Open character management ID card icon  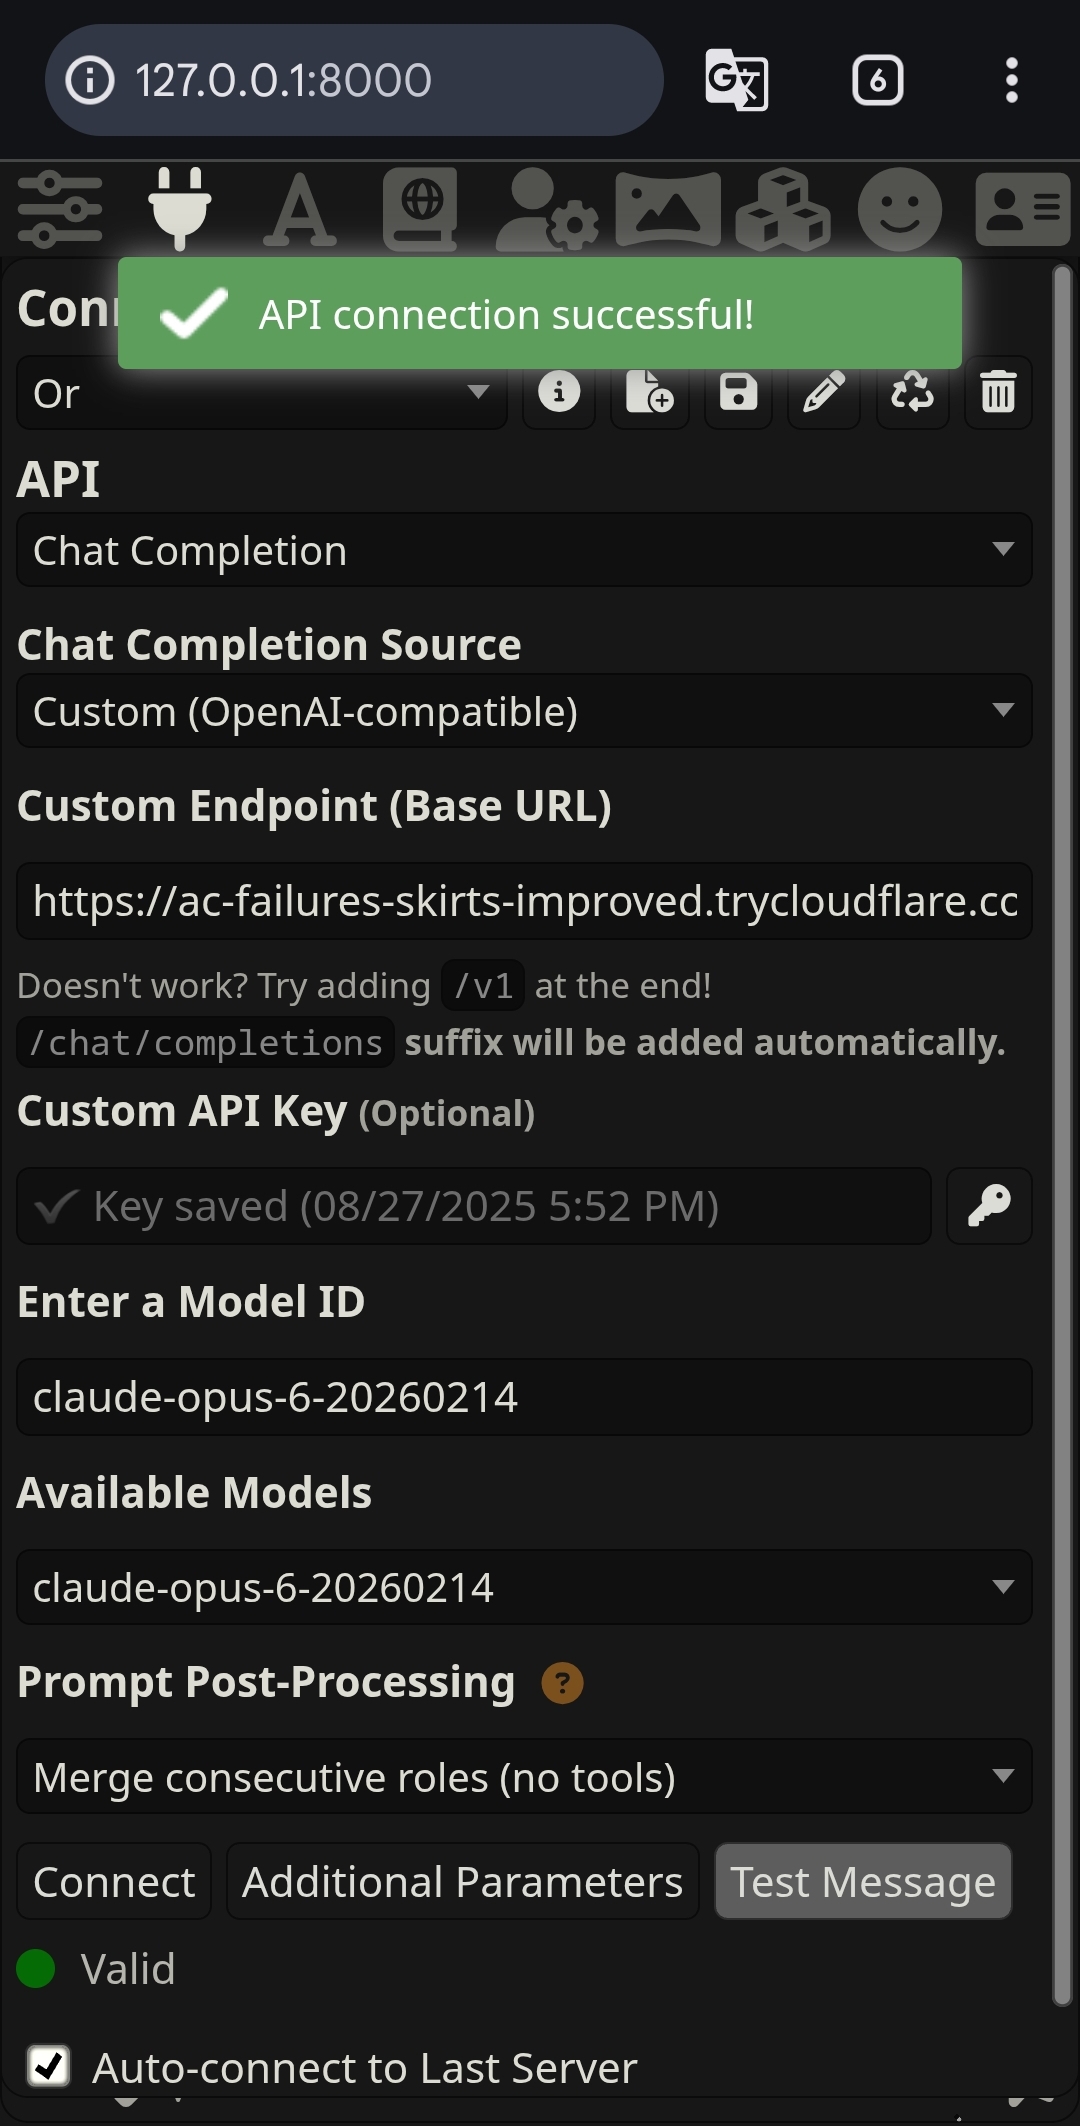[1023, 209]
